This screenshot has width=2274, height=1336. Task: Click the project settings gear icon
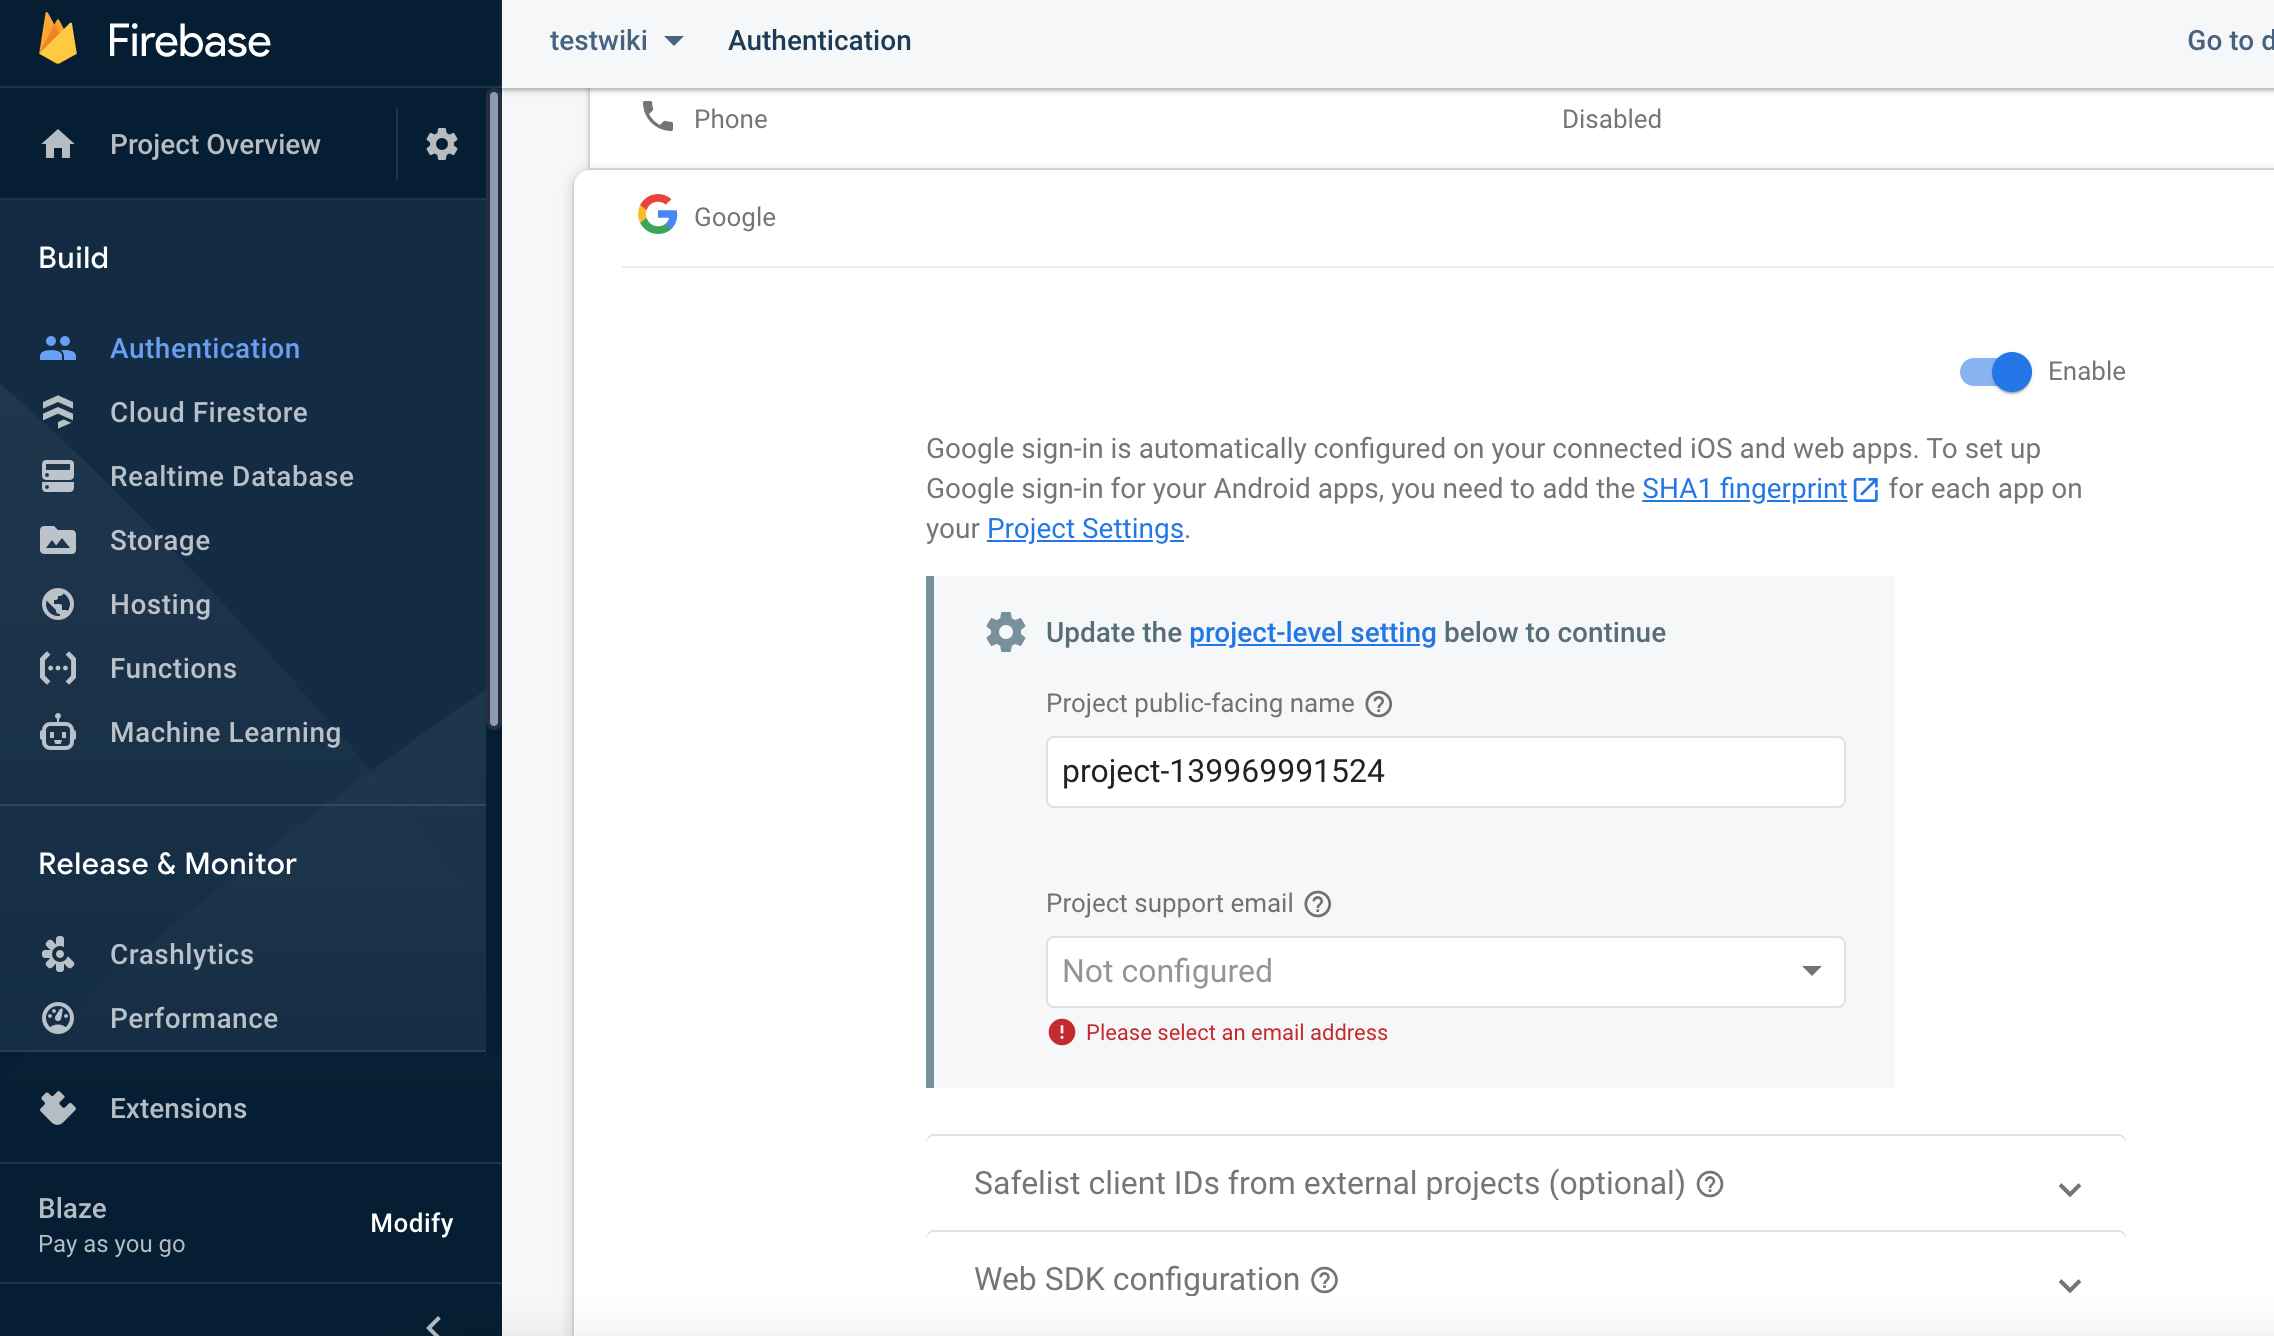coord(441,144)
